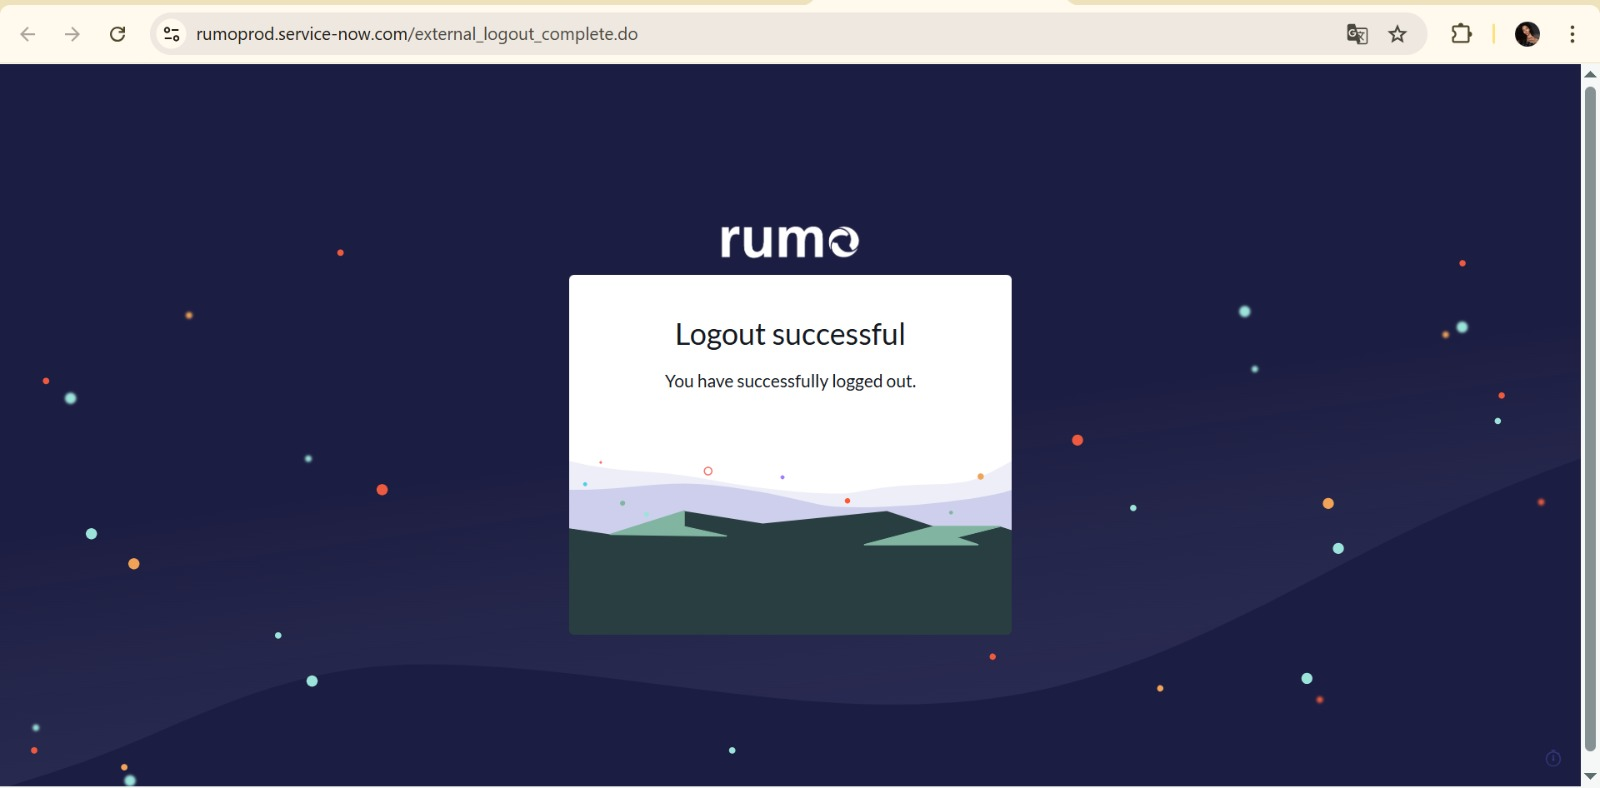
Task: Open the Google Translate page icon
Action: (x=1357, y=34)
